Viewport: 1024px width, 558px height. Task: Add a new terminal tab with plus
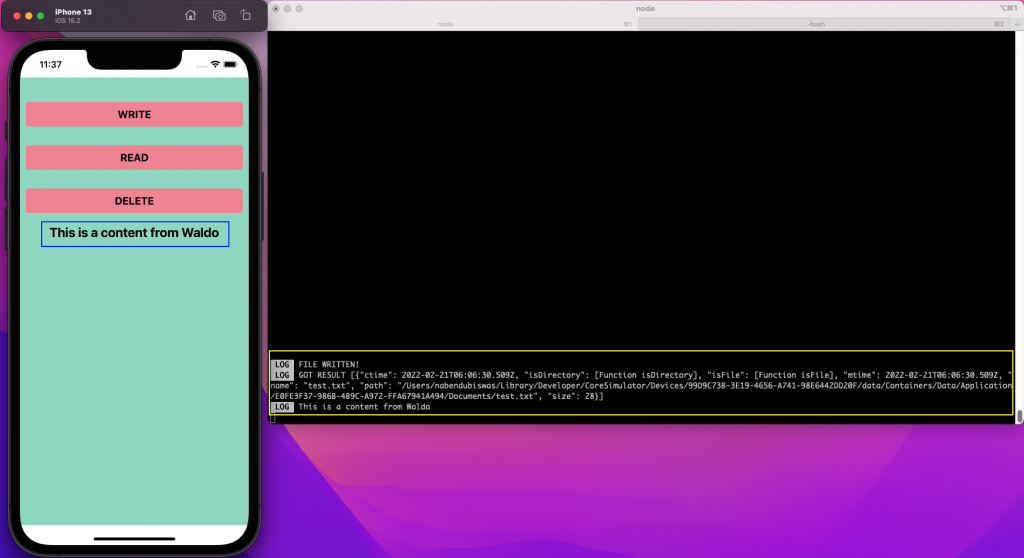(x=1017, y=24)
